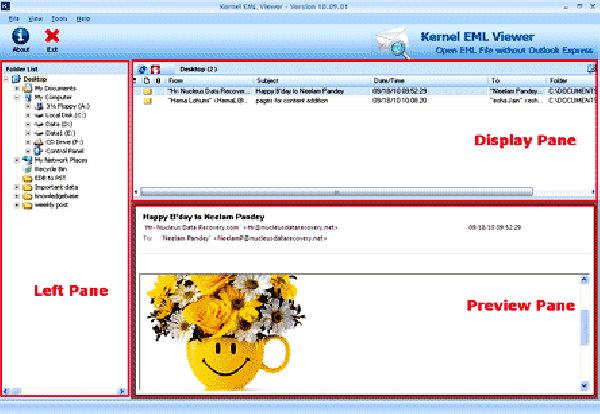Screen dimensions: 600x414
Task: Click the Kernel app icon in title bar
Action: pos(5,6)
